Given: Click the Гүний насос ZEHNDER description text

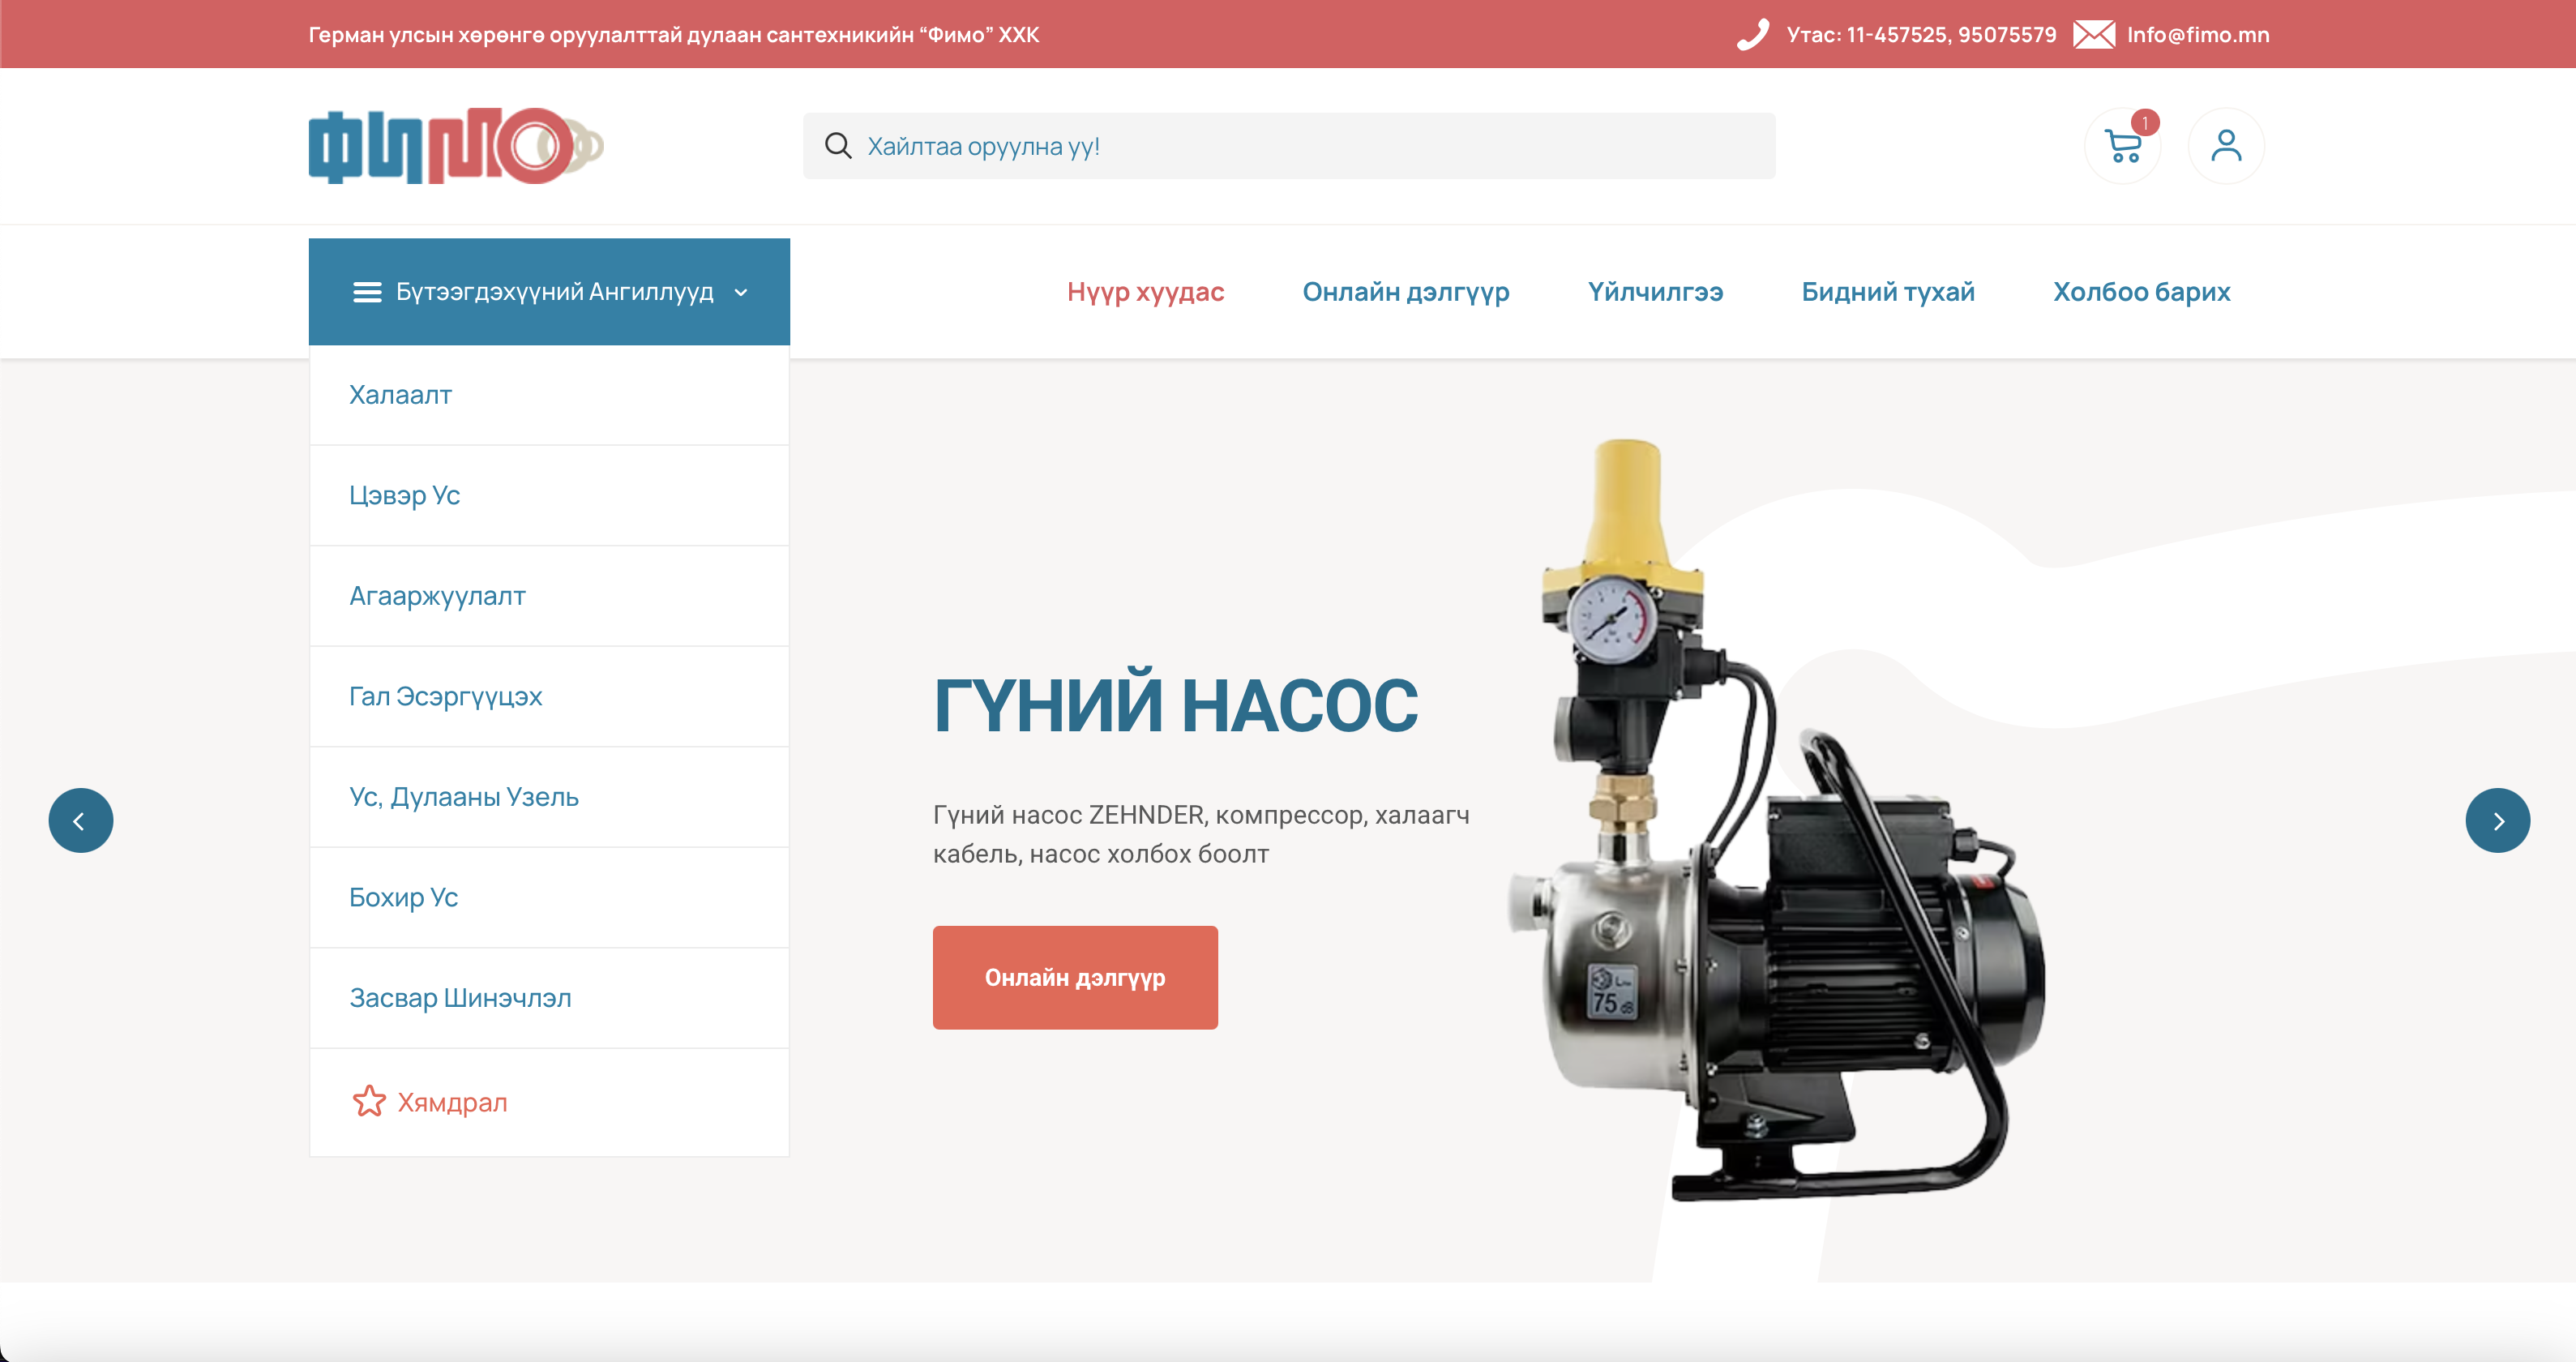Looking at the screenshot, I should pyautogui.click(x=1201, y=834).
